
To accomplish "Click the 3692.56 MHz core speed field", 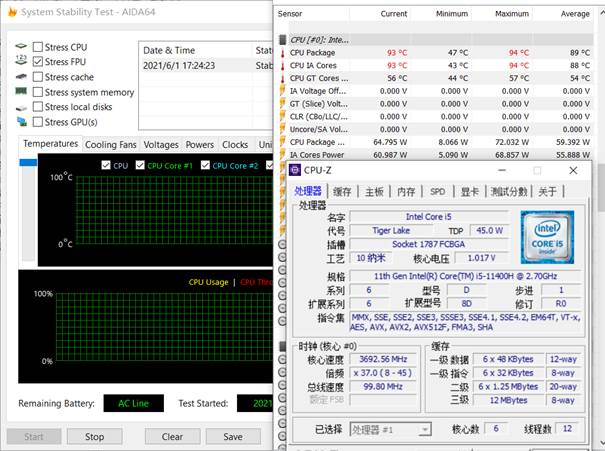I will (x=383, y=359).
